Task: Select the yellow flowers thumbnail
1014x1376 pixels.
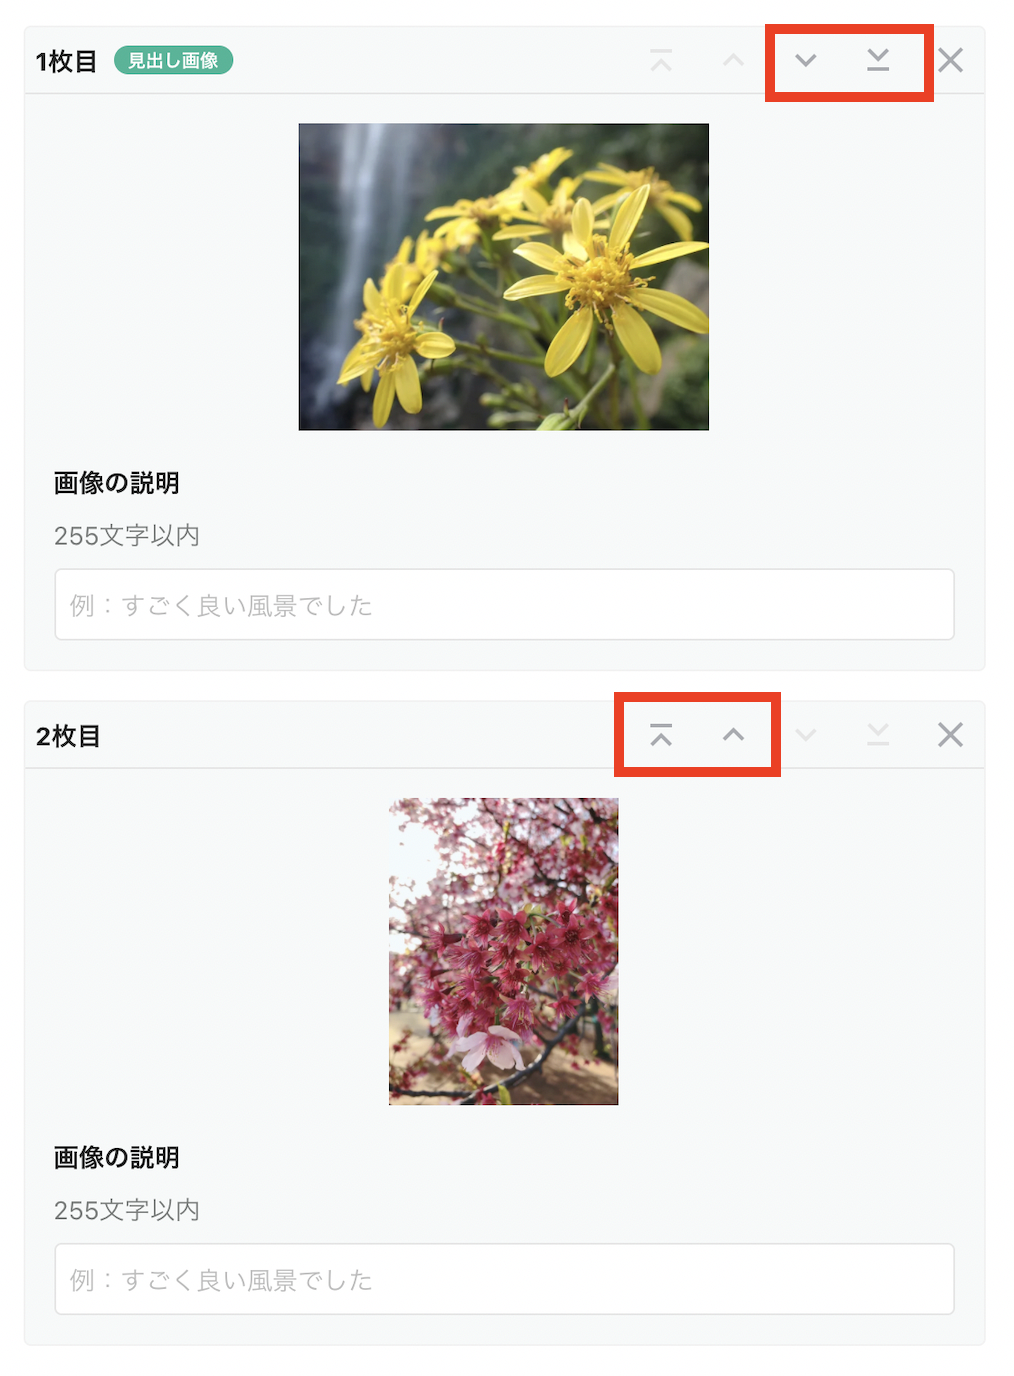Action: point(504,277)
